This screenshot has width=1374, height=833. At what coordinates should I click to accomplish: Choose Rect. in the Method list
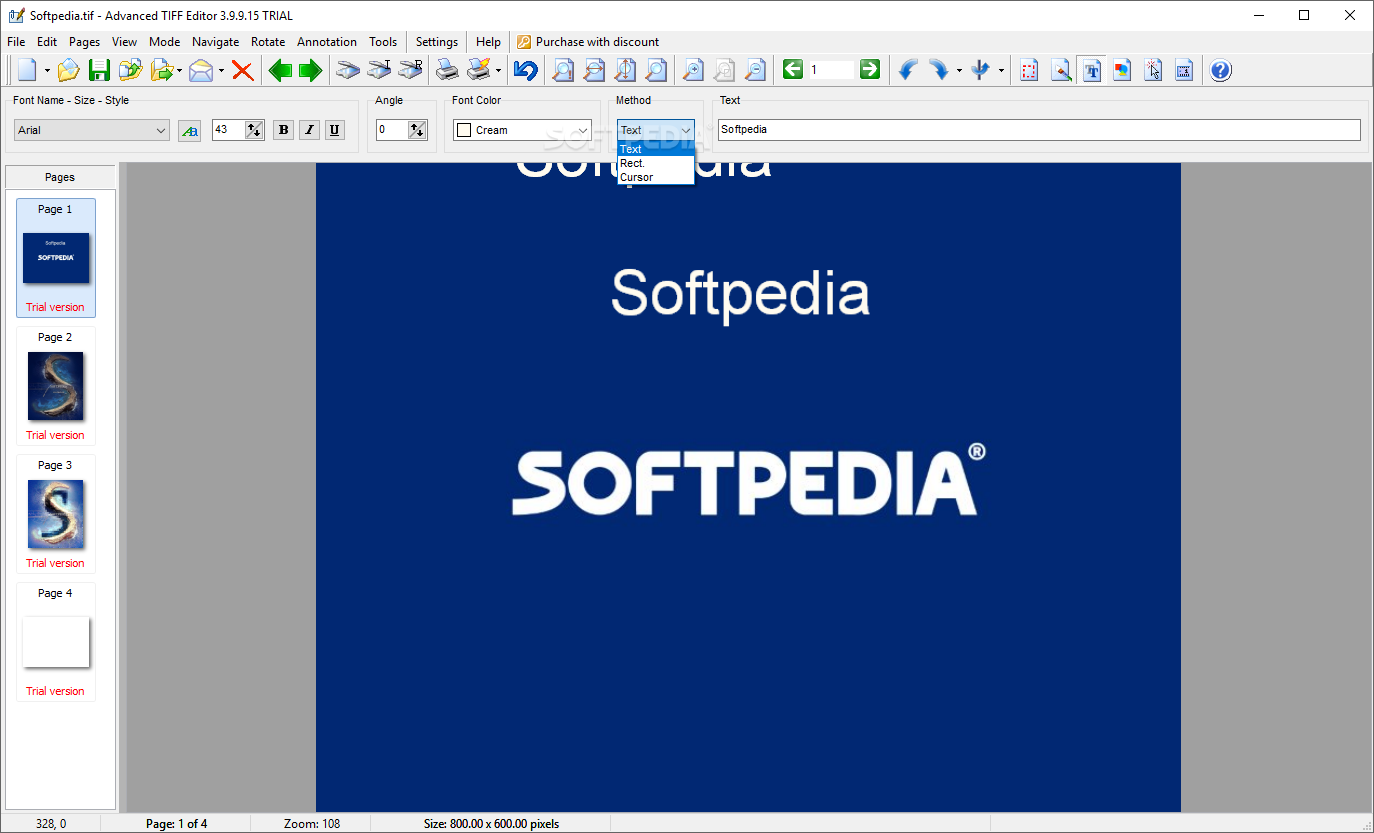click(655, 163)
